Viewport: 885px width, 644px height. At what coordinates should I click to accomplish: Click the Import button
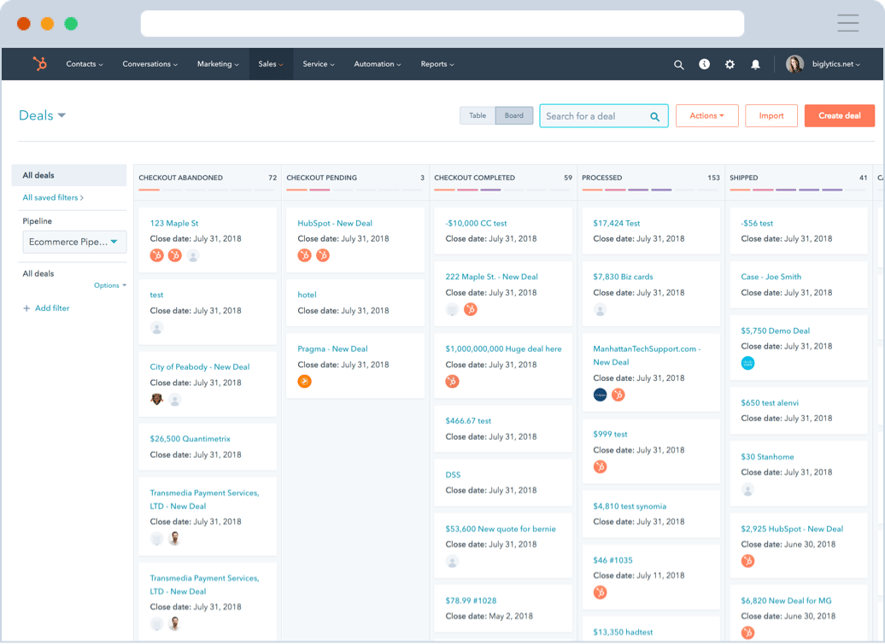[x=771, y=116]
